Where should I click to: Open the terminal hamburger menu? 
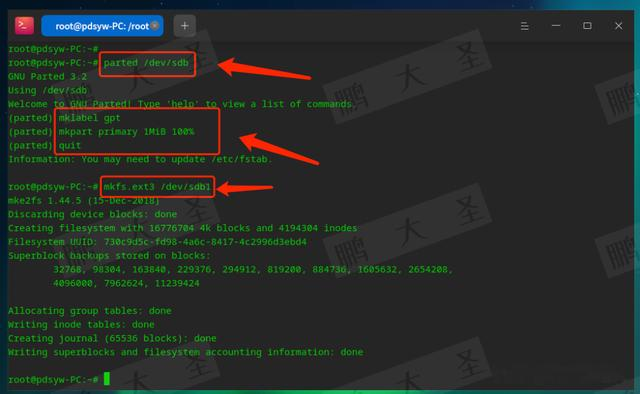524,26
